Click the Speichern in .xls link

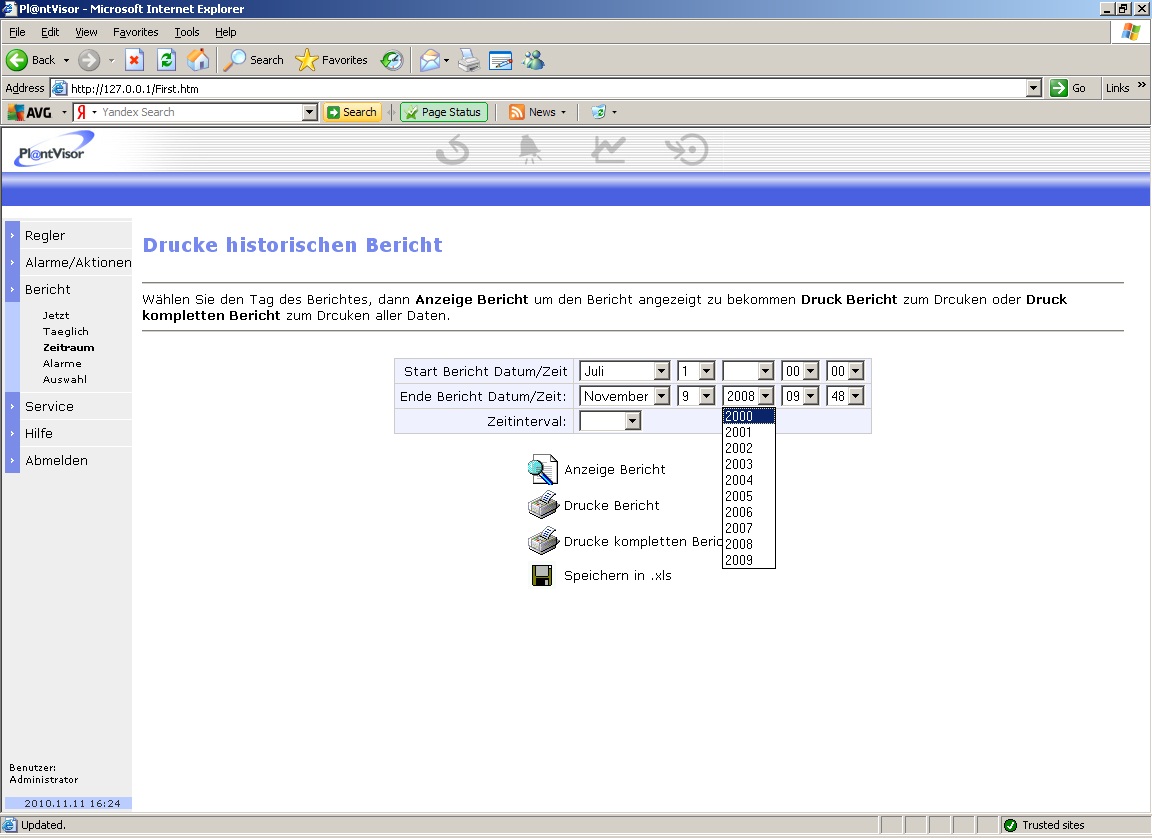coord(618,576)
